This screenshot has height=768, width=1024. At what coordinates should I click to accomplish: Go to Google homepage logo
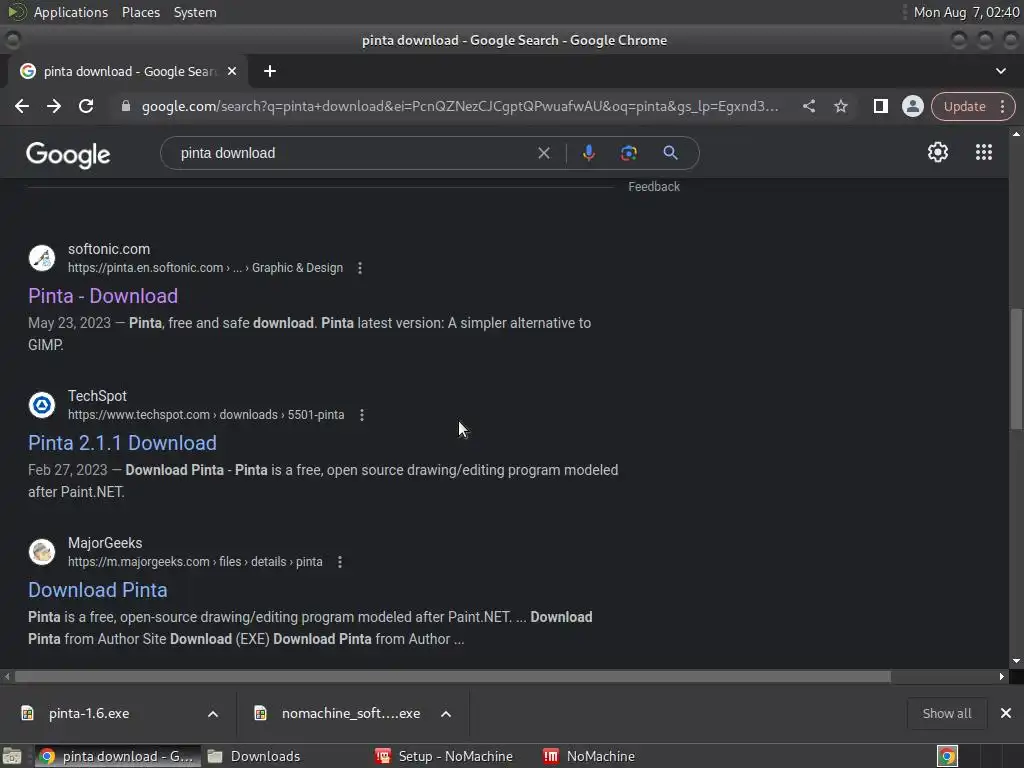(x=69, y=155)
